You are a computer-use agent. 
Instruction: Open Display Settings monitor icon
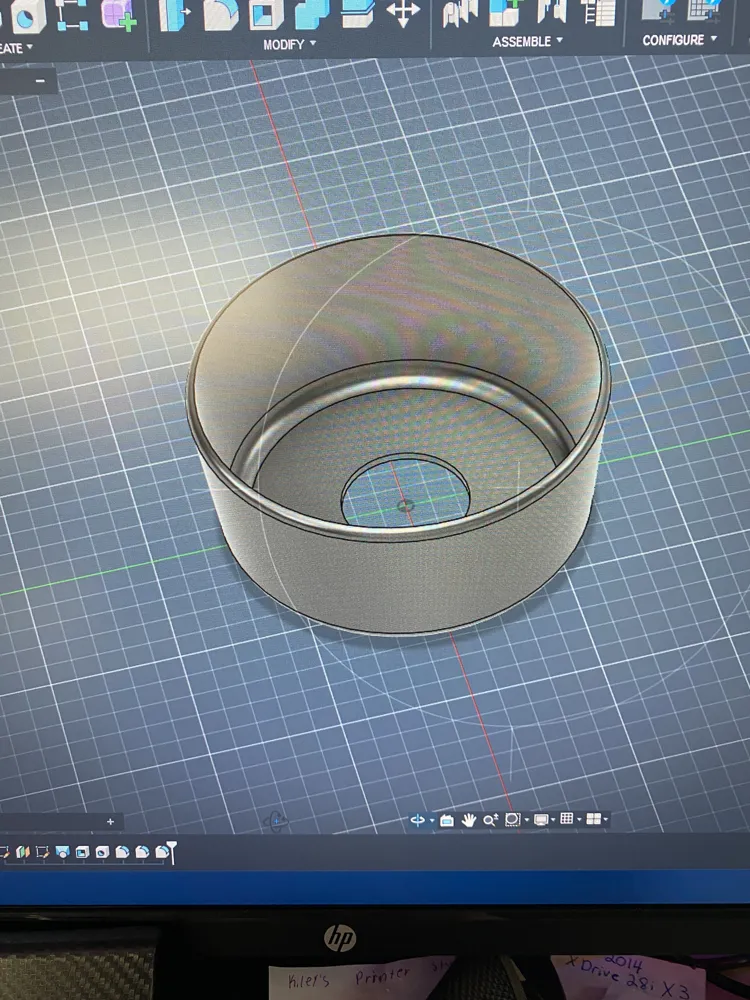click(x=541, y=819)
